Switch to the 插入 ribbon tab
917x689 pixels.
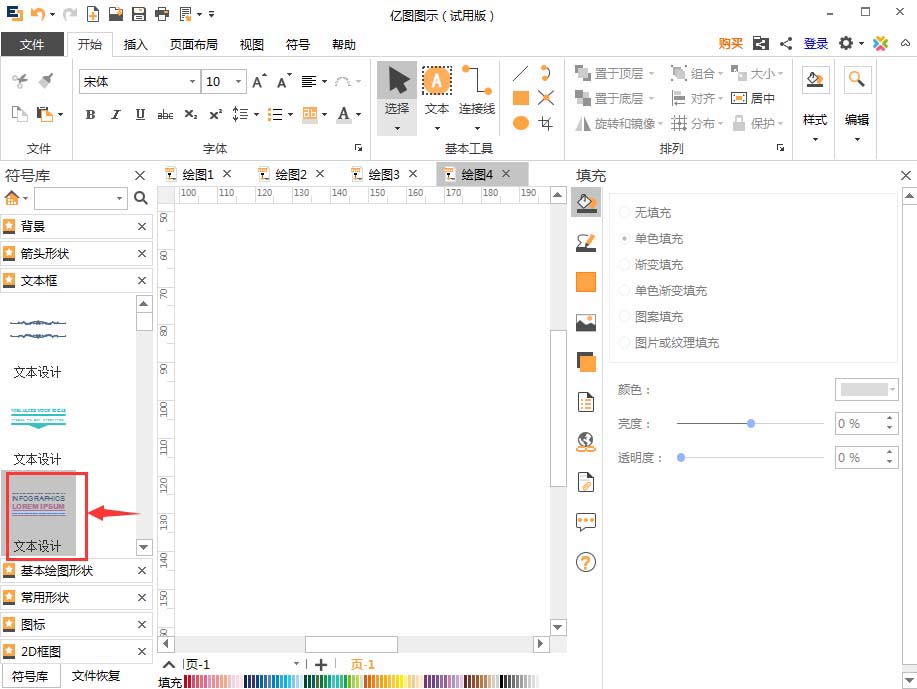135,44
